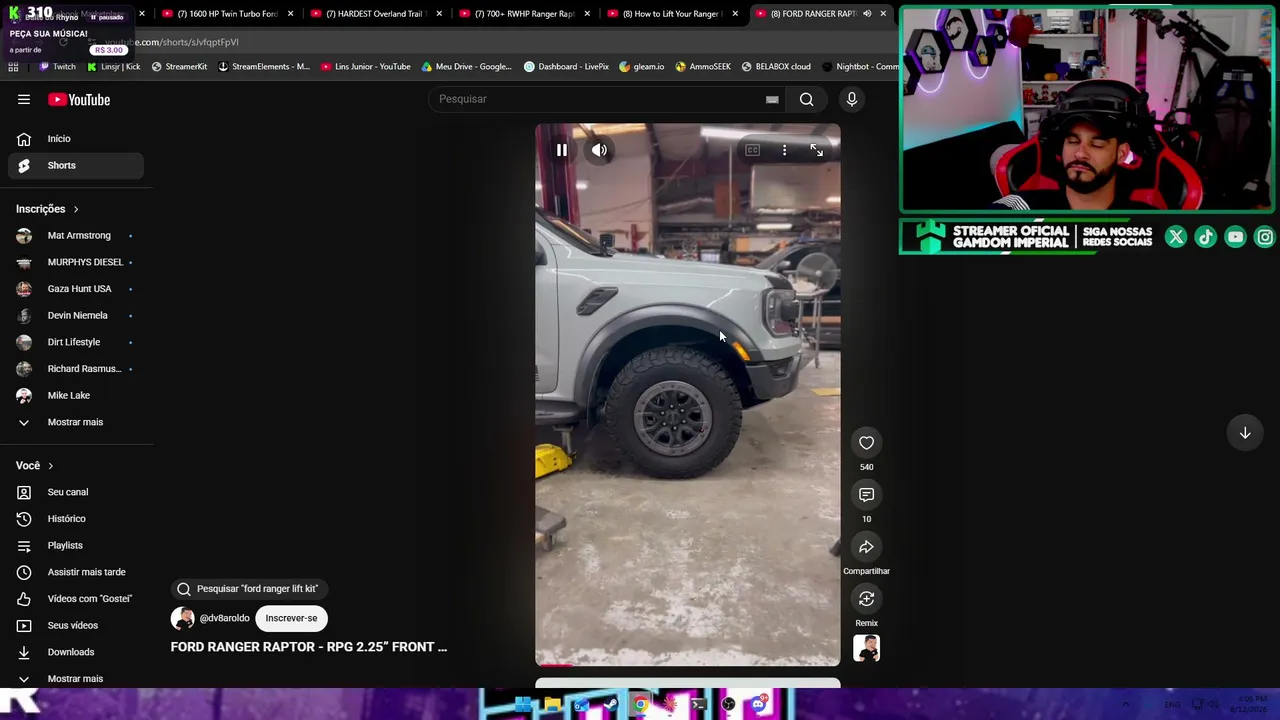Open Seu canal in the sidebar
This screenshot has height=720, width=1280.
(x=76, y=492)
